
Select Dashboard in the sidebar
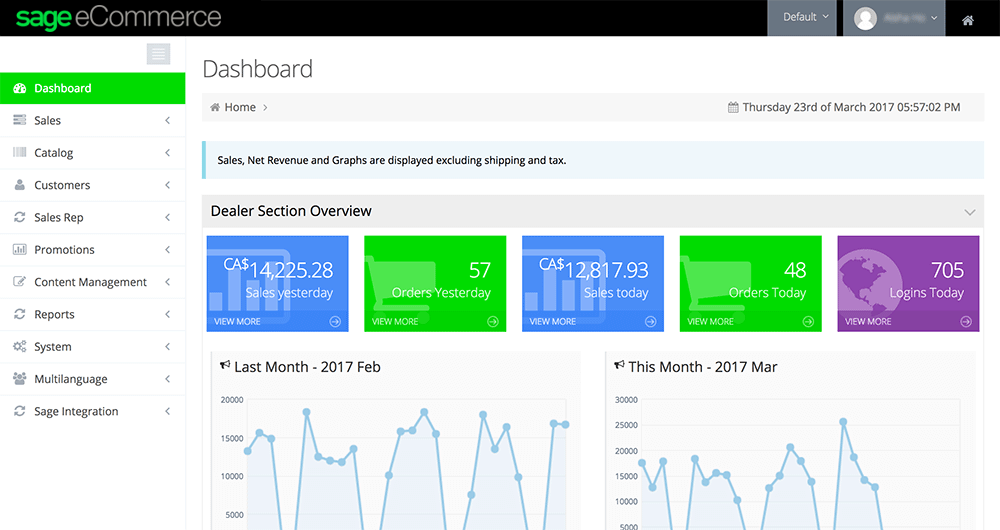[92, 89]
